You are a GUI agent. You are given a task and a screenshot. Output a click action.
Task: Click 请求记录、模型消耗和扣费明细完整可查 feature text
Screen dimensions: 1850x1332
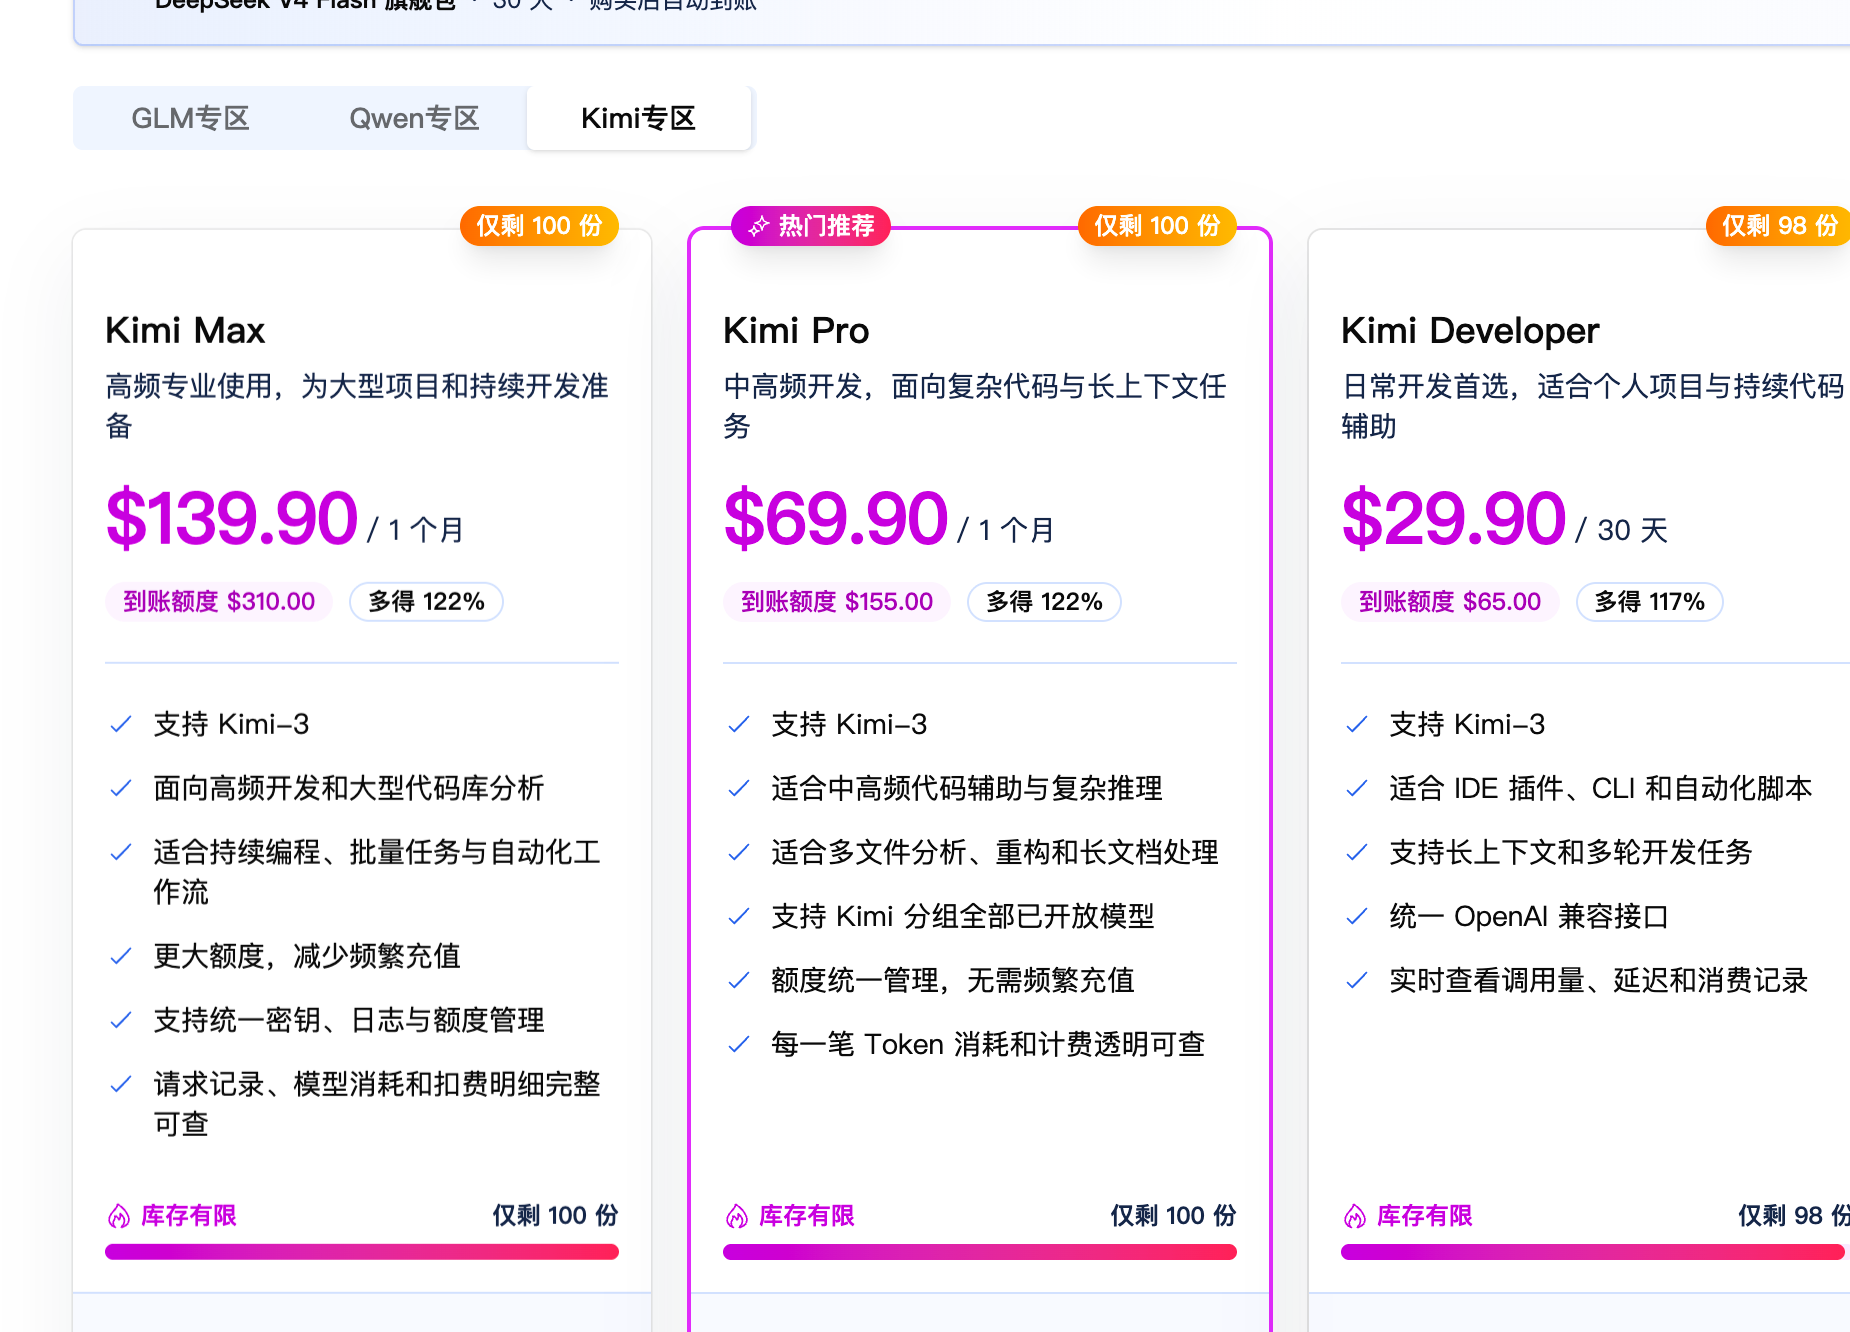[377, 1104]
